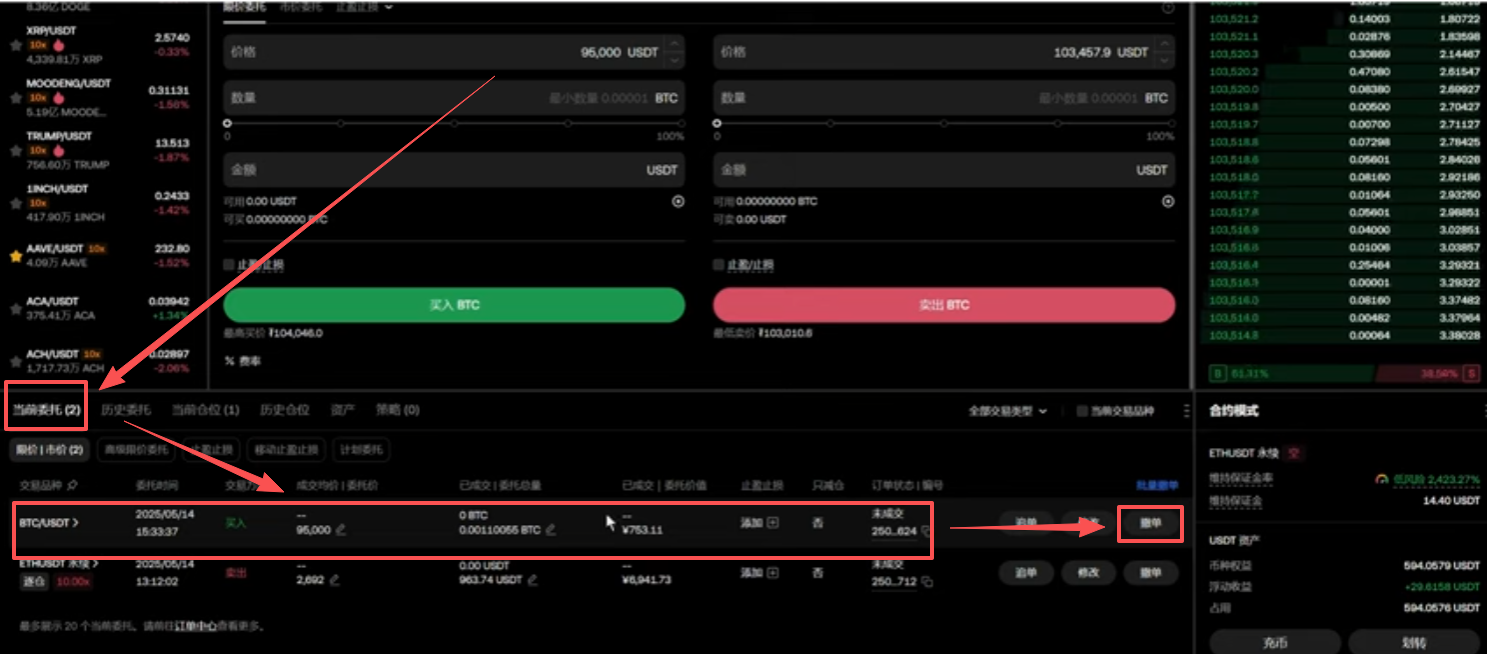Click the transfer icon beside buy-side available USDT
Image resolution: width=1487 pixels, height=654 pixels.
(x=678, y=201)
